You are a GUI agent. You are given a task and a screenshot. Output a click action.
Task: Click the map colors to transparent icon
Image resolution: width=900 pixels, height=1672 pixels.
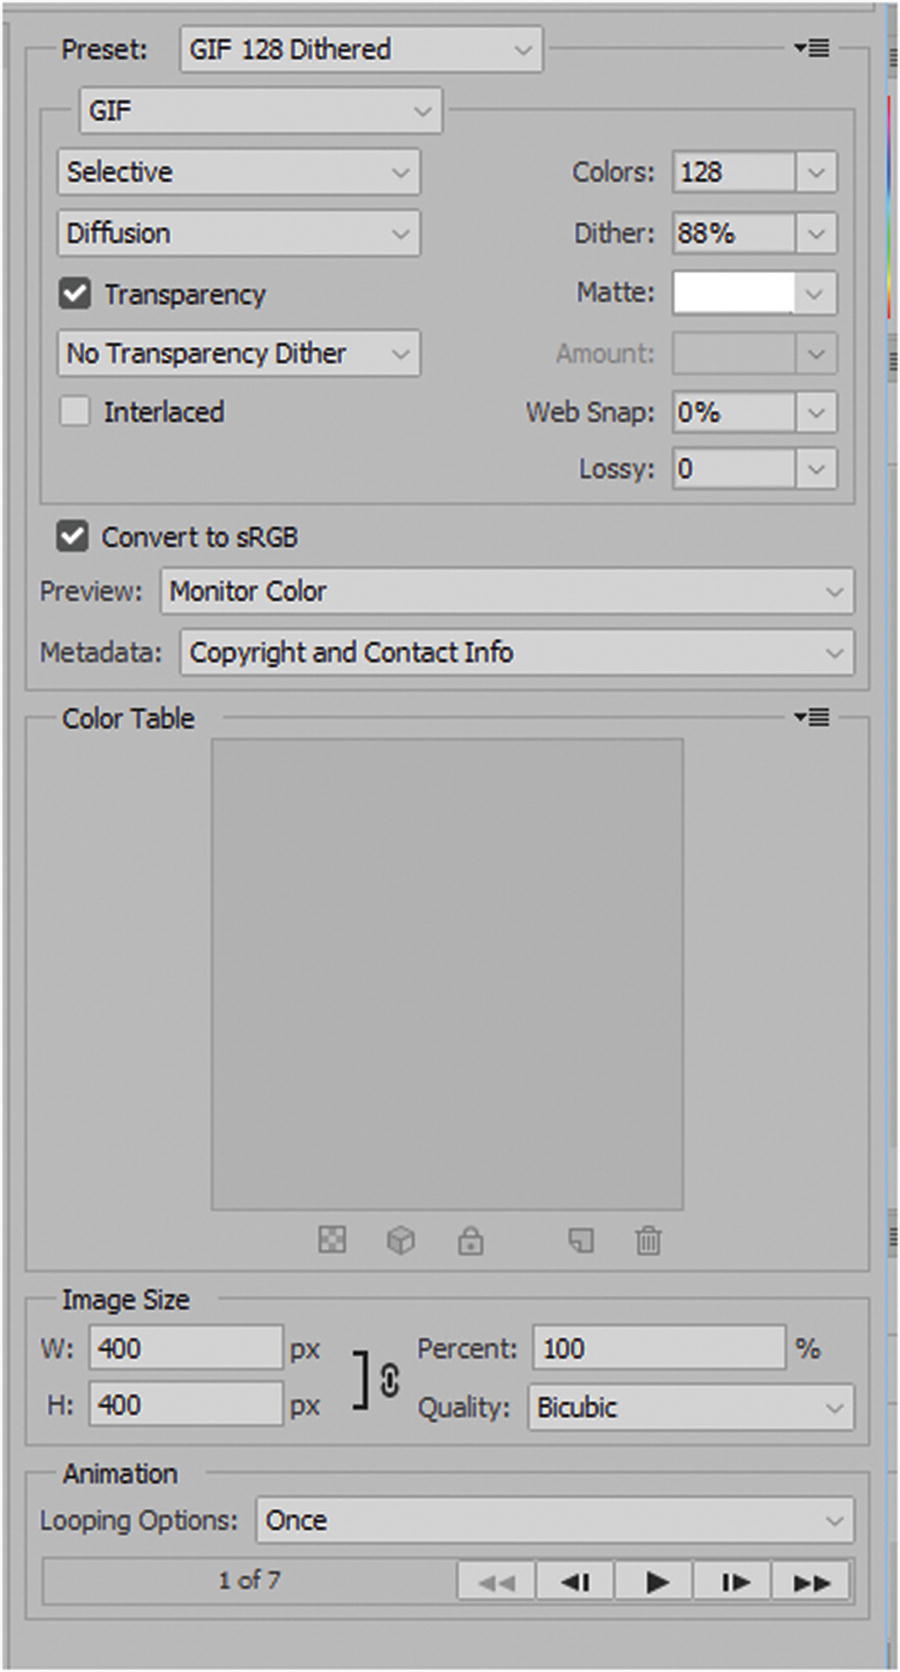(332, 1241)
